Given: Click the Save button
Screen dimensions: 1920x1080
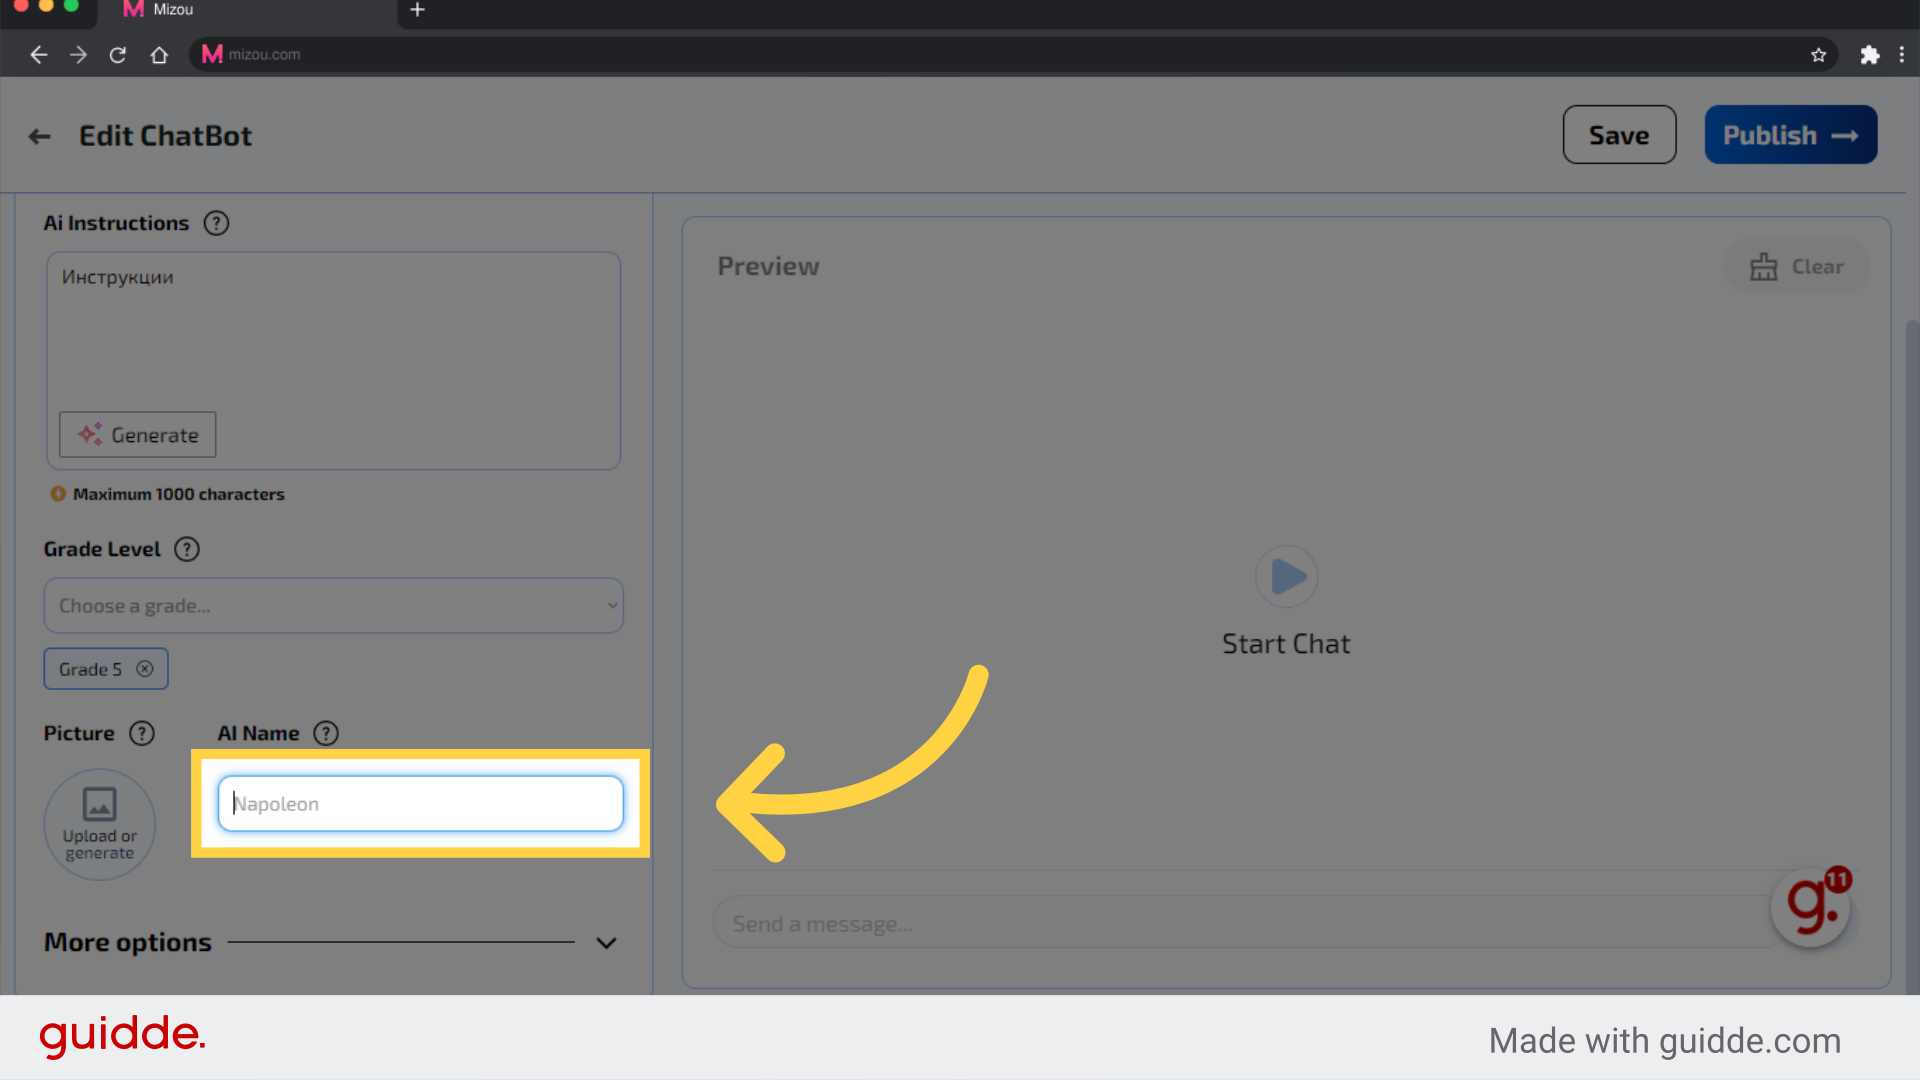Looking at the screenshot, I should pyautogui.click(x=1619, y=135).
